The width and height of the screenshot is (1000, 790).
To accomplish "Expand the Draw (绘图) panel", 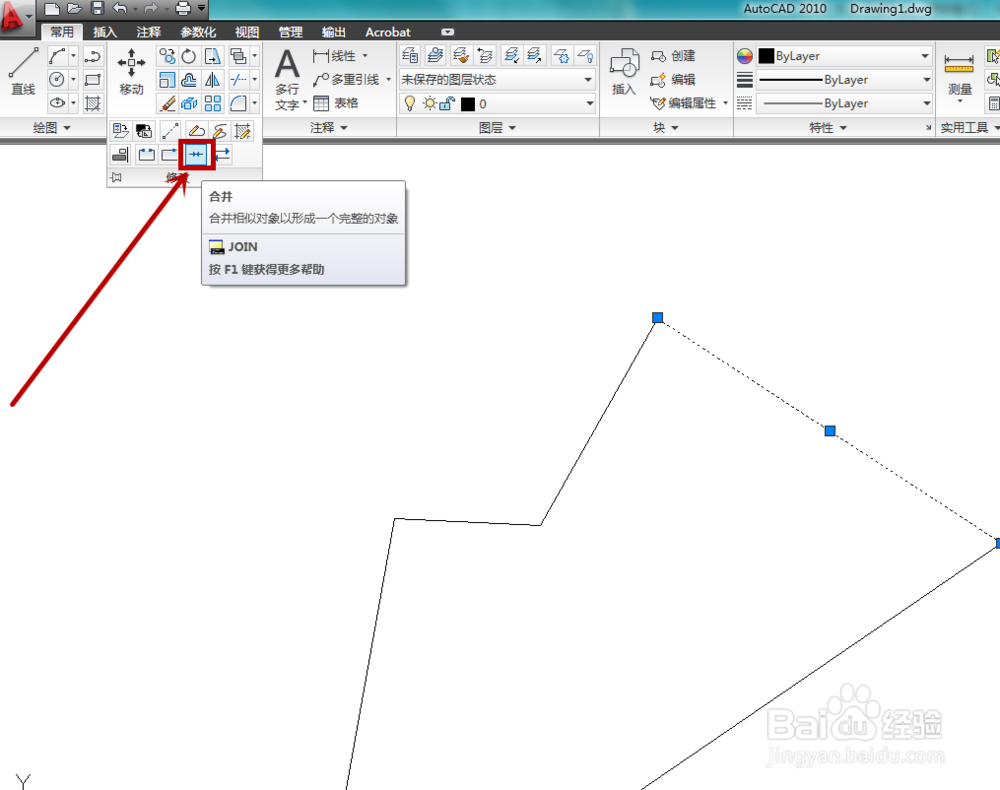I will point(51,128).
